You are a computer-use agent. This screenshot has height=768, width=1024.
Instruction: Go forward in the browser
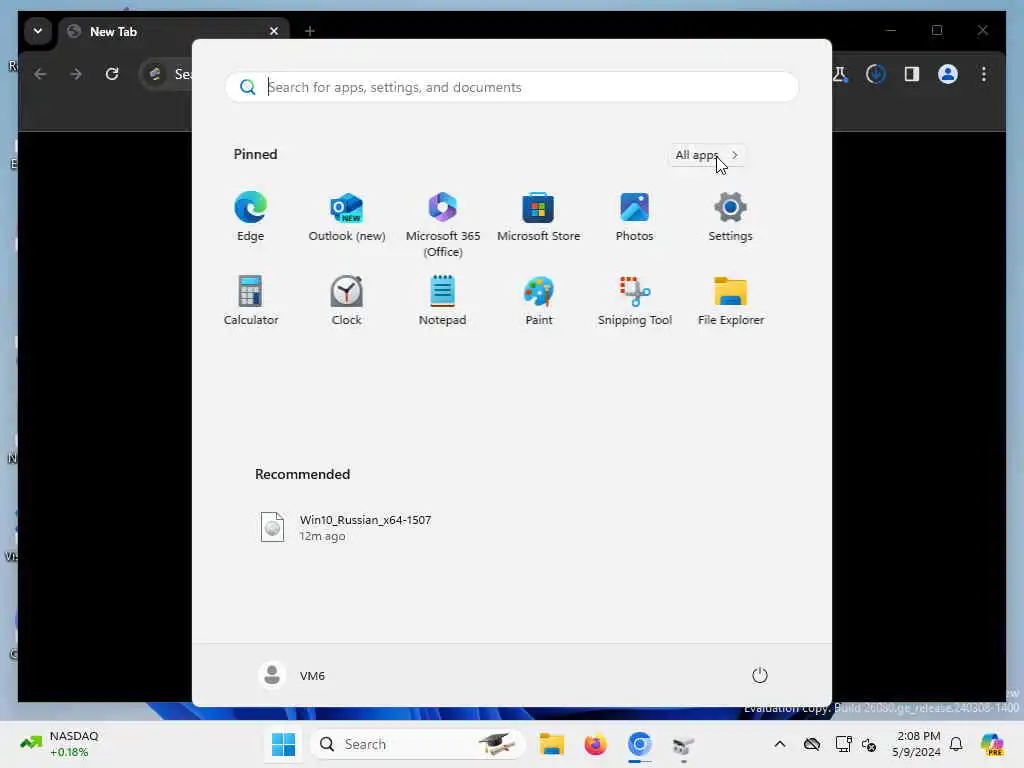[76, 74]
